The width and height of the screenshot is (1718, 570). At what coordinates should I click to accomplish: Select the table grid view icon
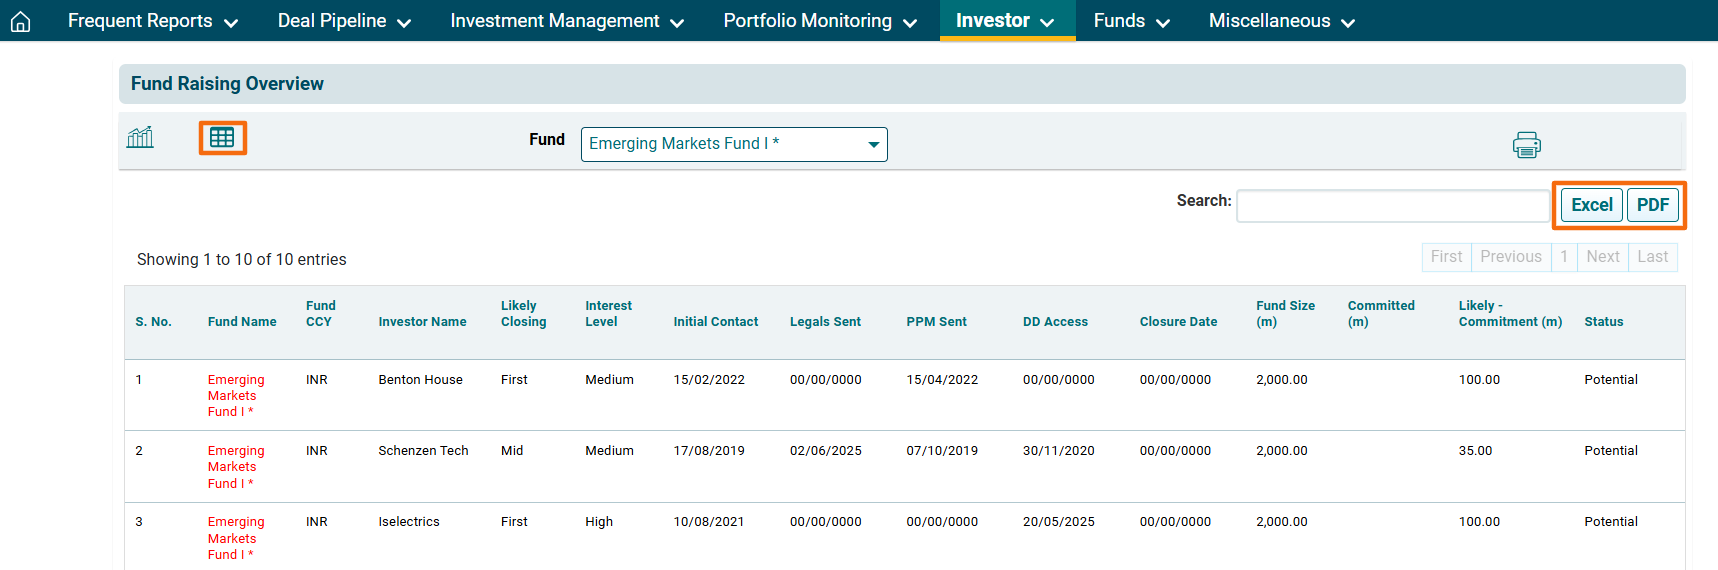pyautogui.click(x=222, y=138)
